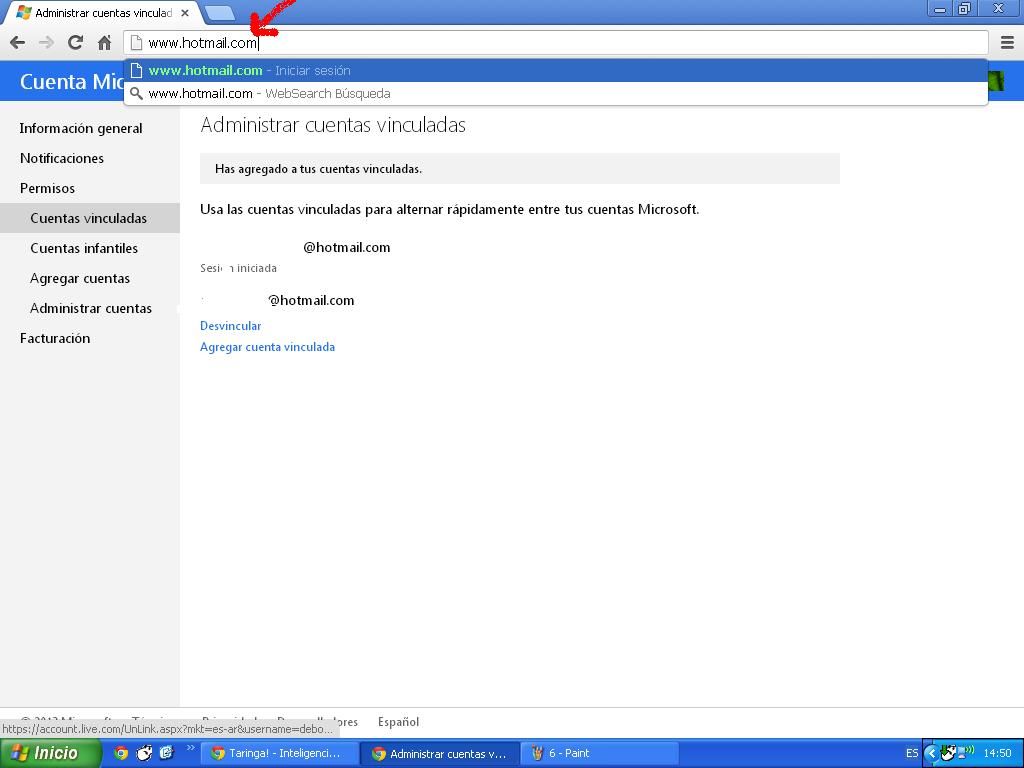
Task: Open Facturación in the sidebar
Action: (55, 339)
